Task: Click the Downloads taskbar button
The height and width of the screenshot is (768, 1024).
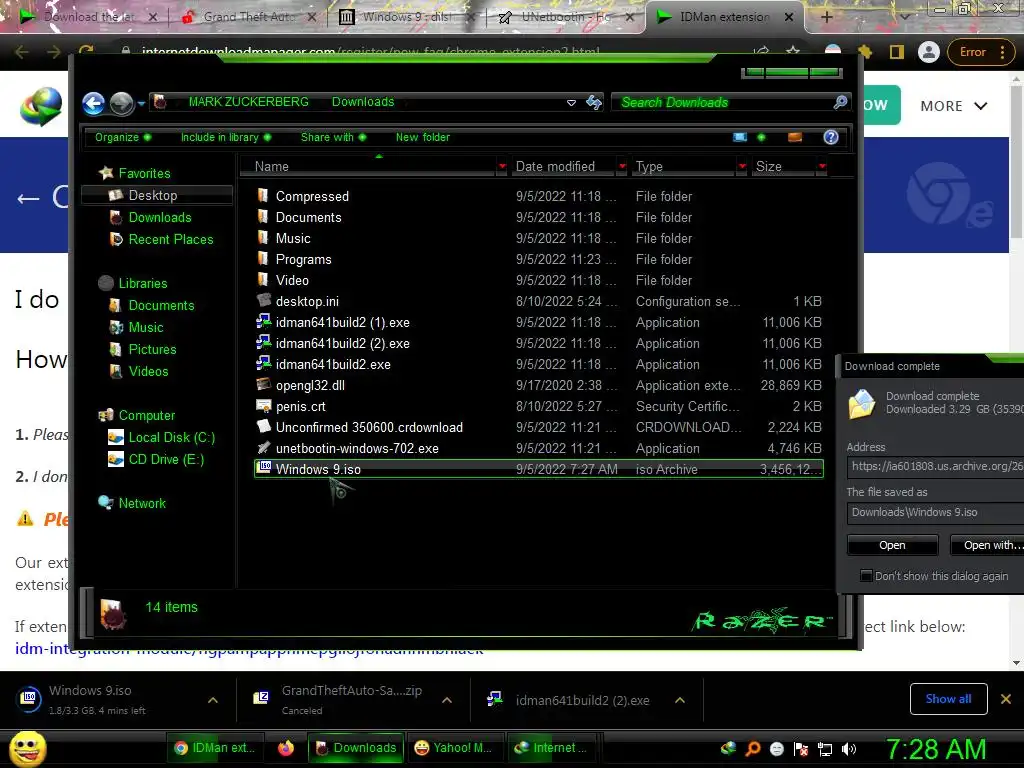Action: 356,748
